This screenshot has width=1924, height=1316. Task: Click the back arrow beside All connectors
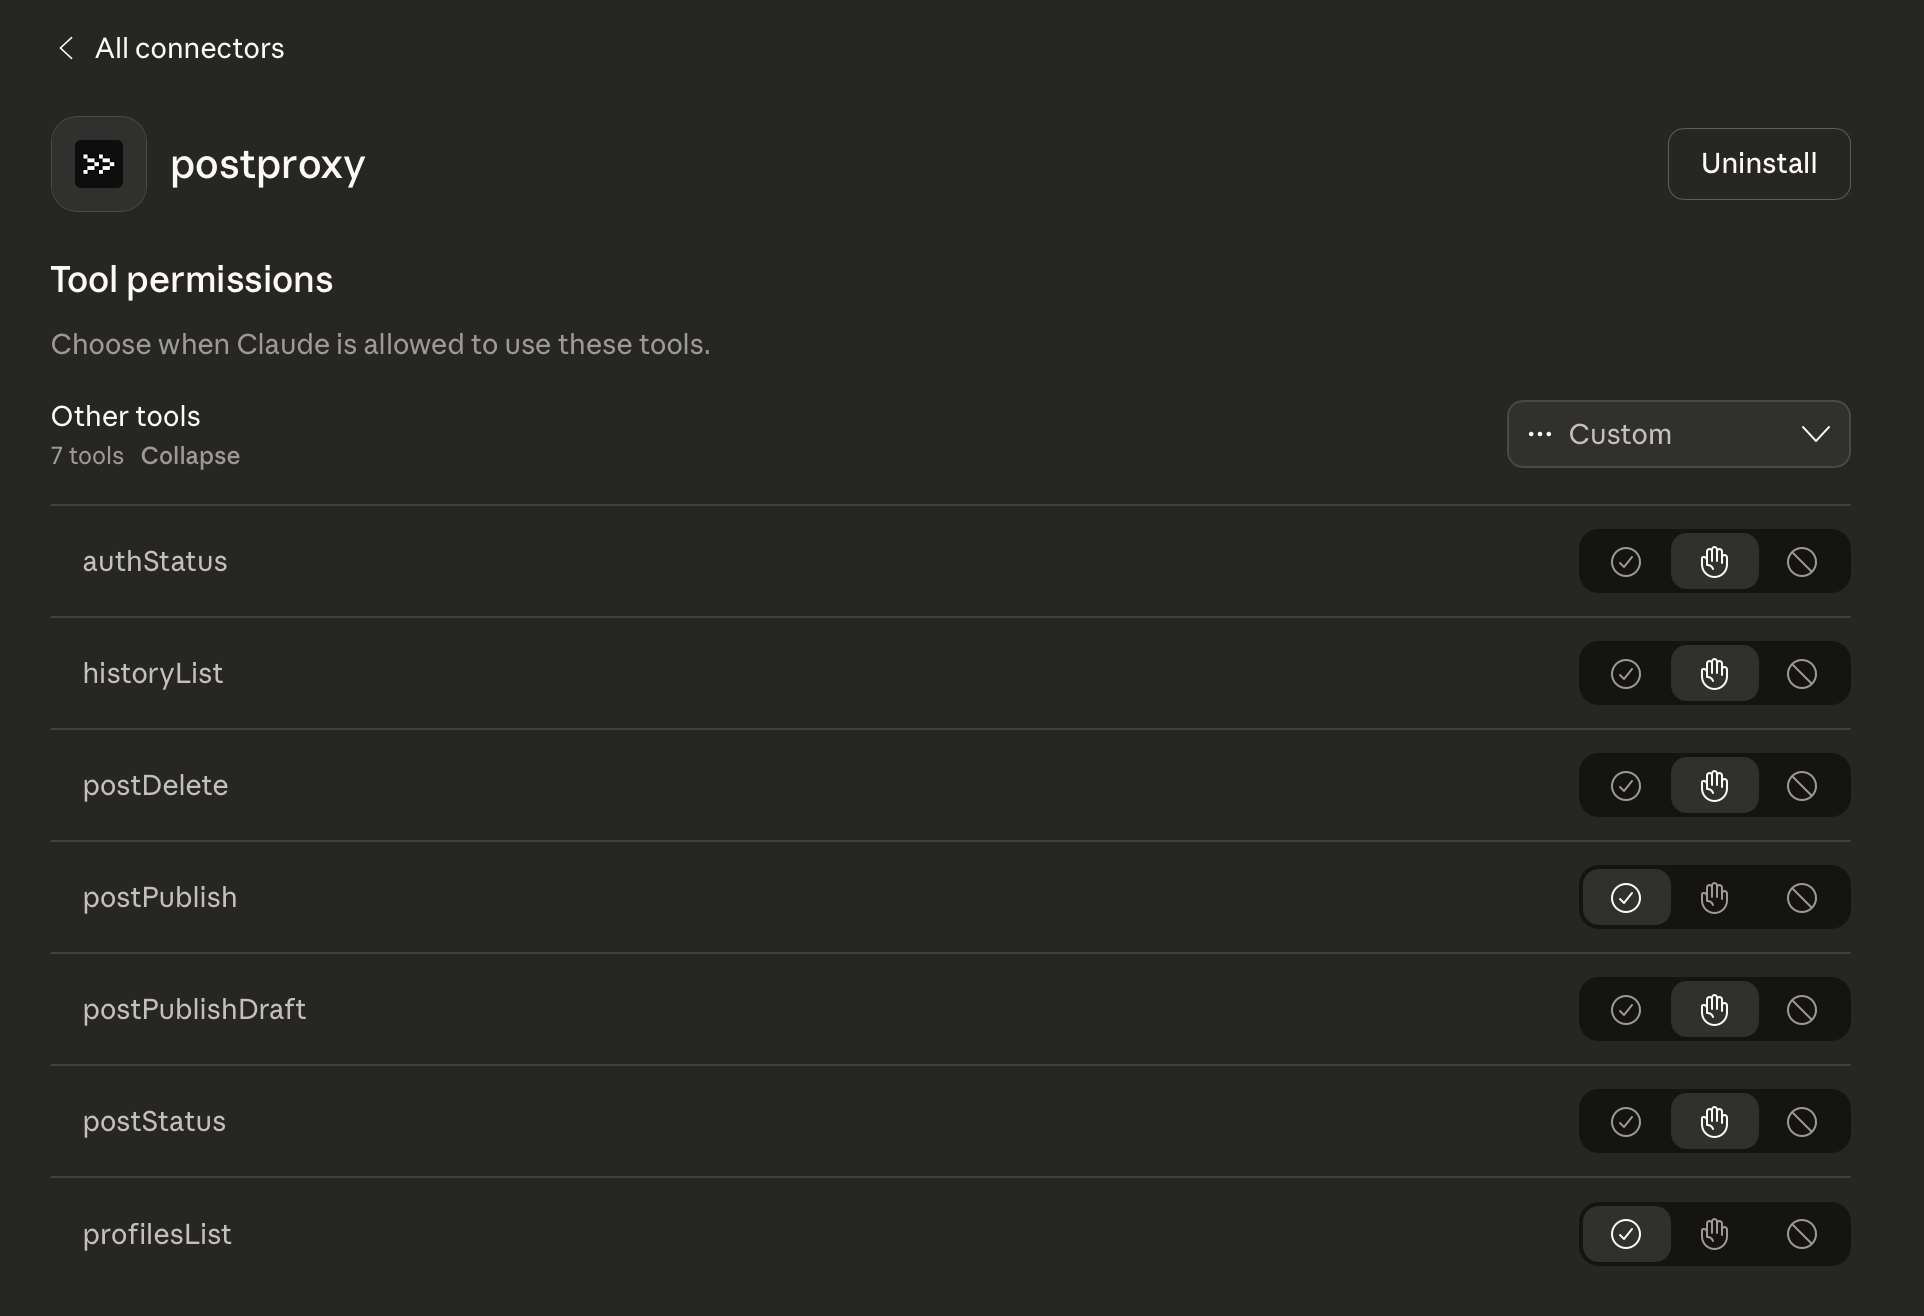click(x=66, y=47)
